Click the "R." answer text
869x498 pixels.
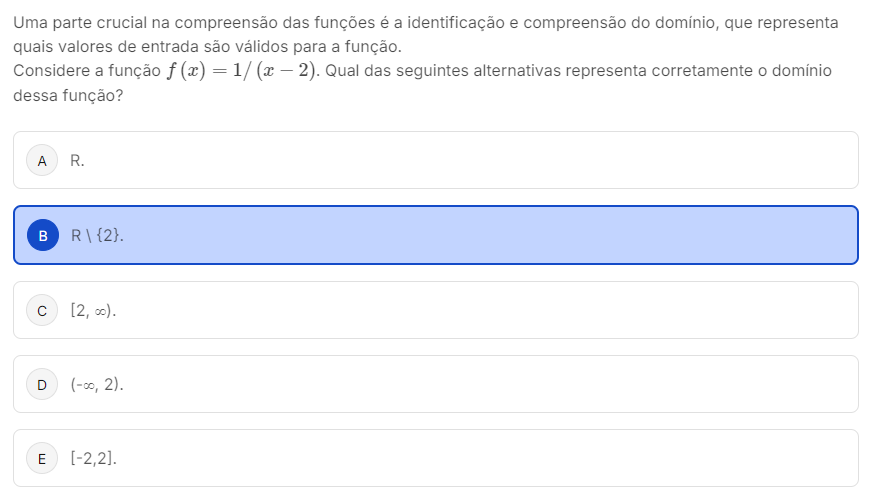(78, 161)
